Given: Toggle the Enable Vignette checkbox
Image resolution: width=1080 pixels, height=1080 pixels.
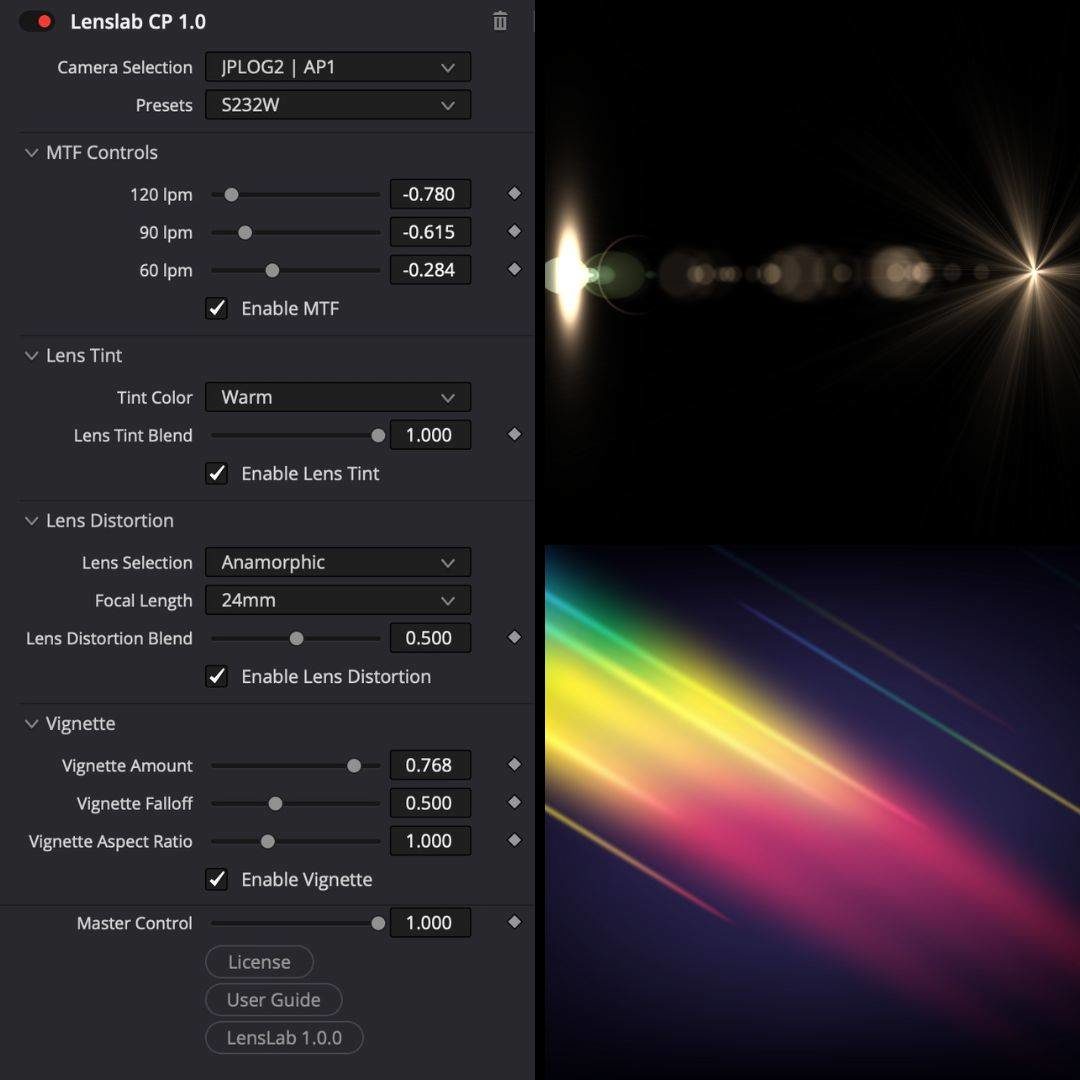Looking at the screenshot, I should tap(217, 880).
